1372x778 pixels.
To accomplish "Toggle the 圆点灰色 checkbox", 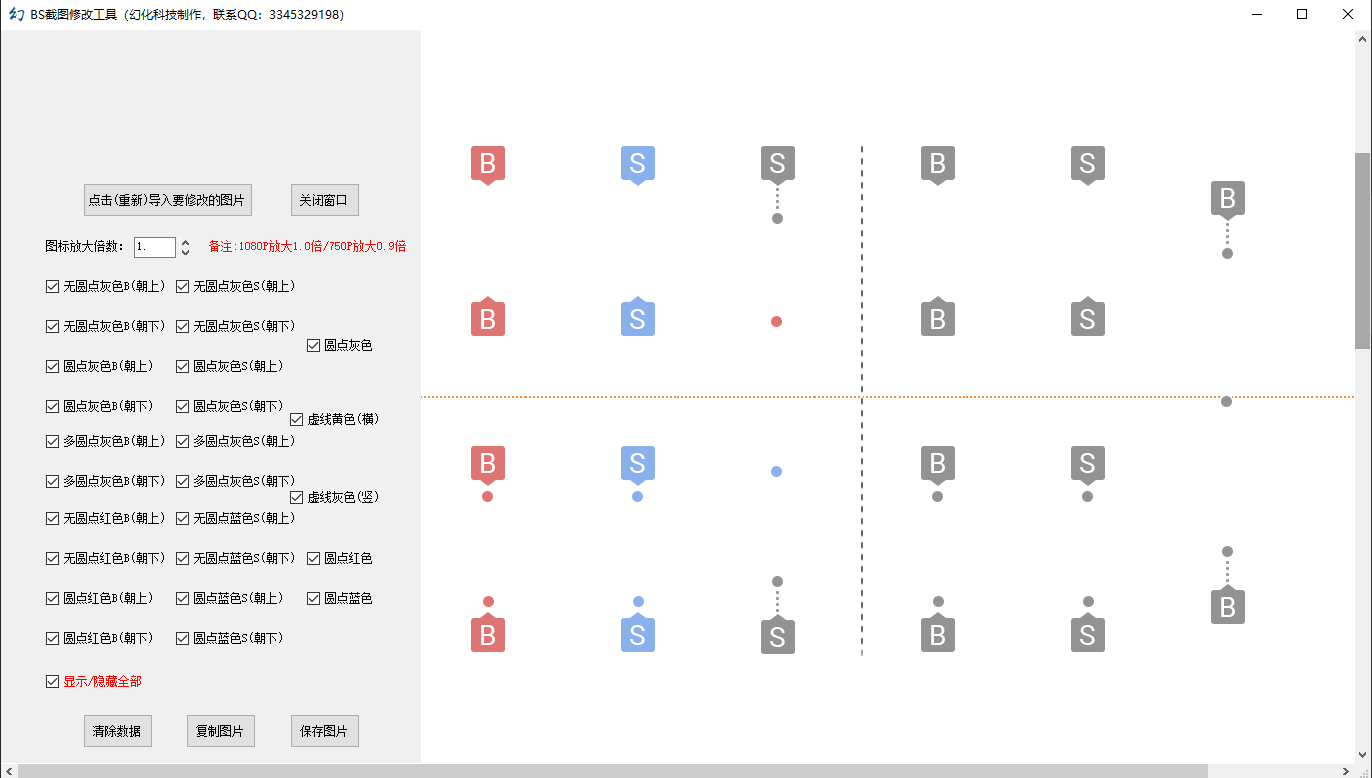I will coord(314,346).
